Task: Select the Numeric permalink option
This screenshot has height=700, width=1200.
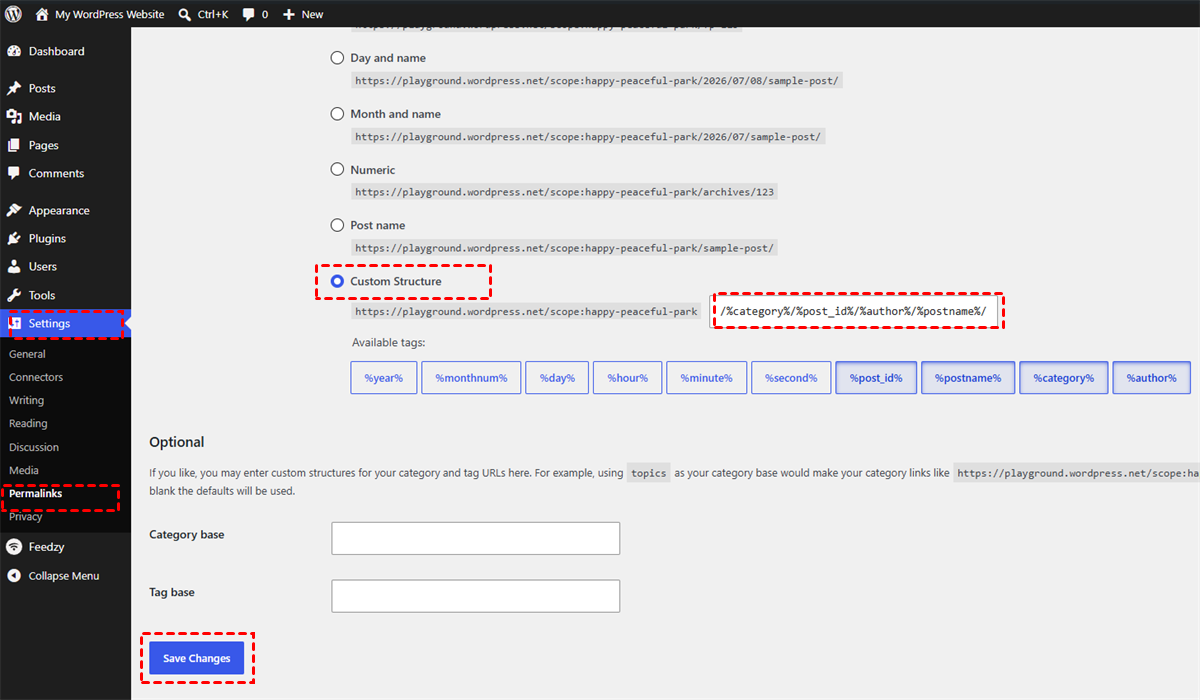Action: tap(338, 169)
